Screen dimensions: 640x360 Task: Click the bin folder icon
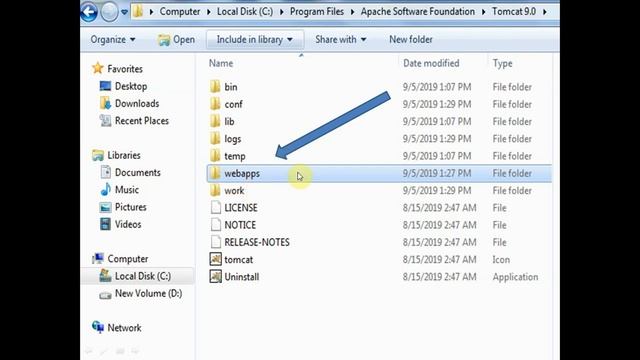click(x=215, y=87)
